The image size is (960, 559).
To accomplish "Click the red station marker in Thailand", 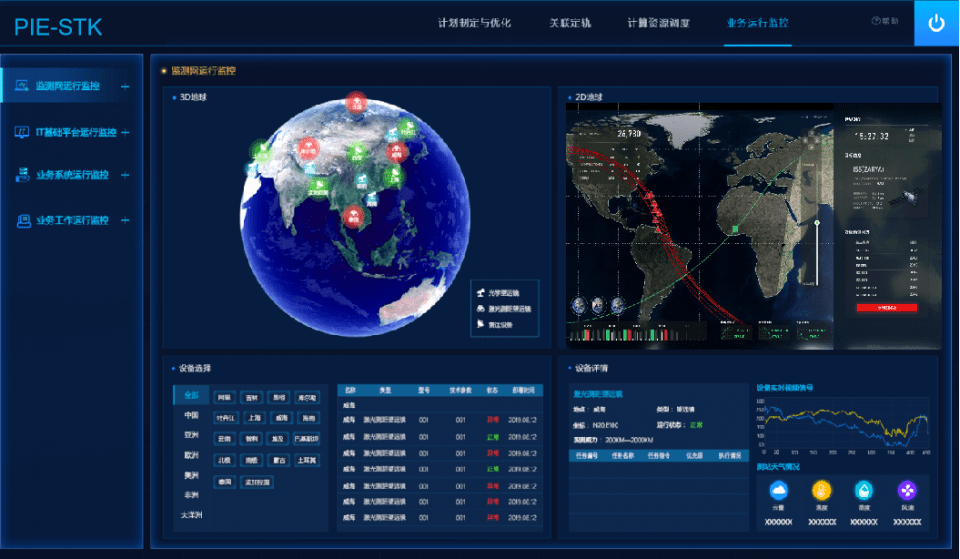I will point(352,215).
